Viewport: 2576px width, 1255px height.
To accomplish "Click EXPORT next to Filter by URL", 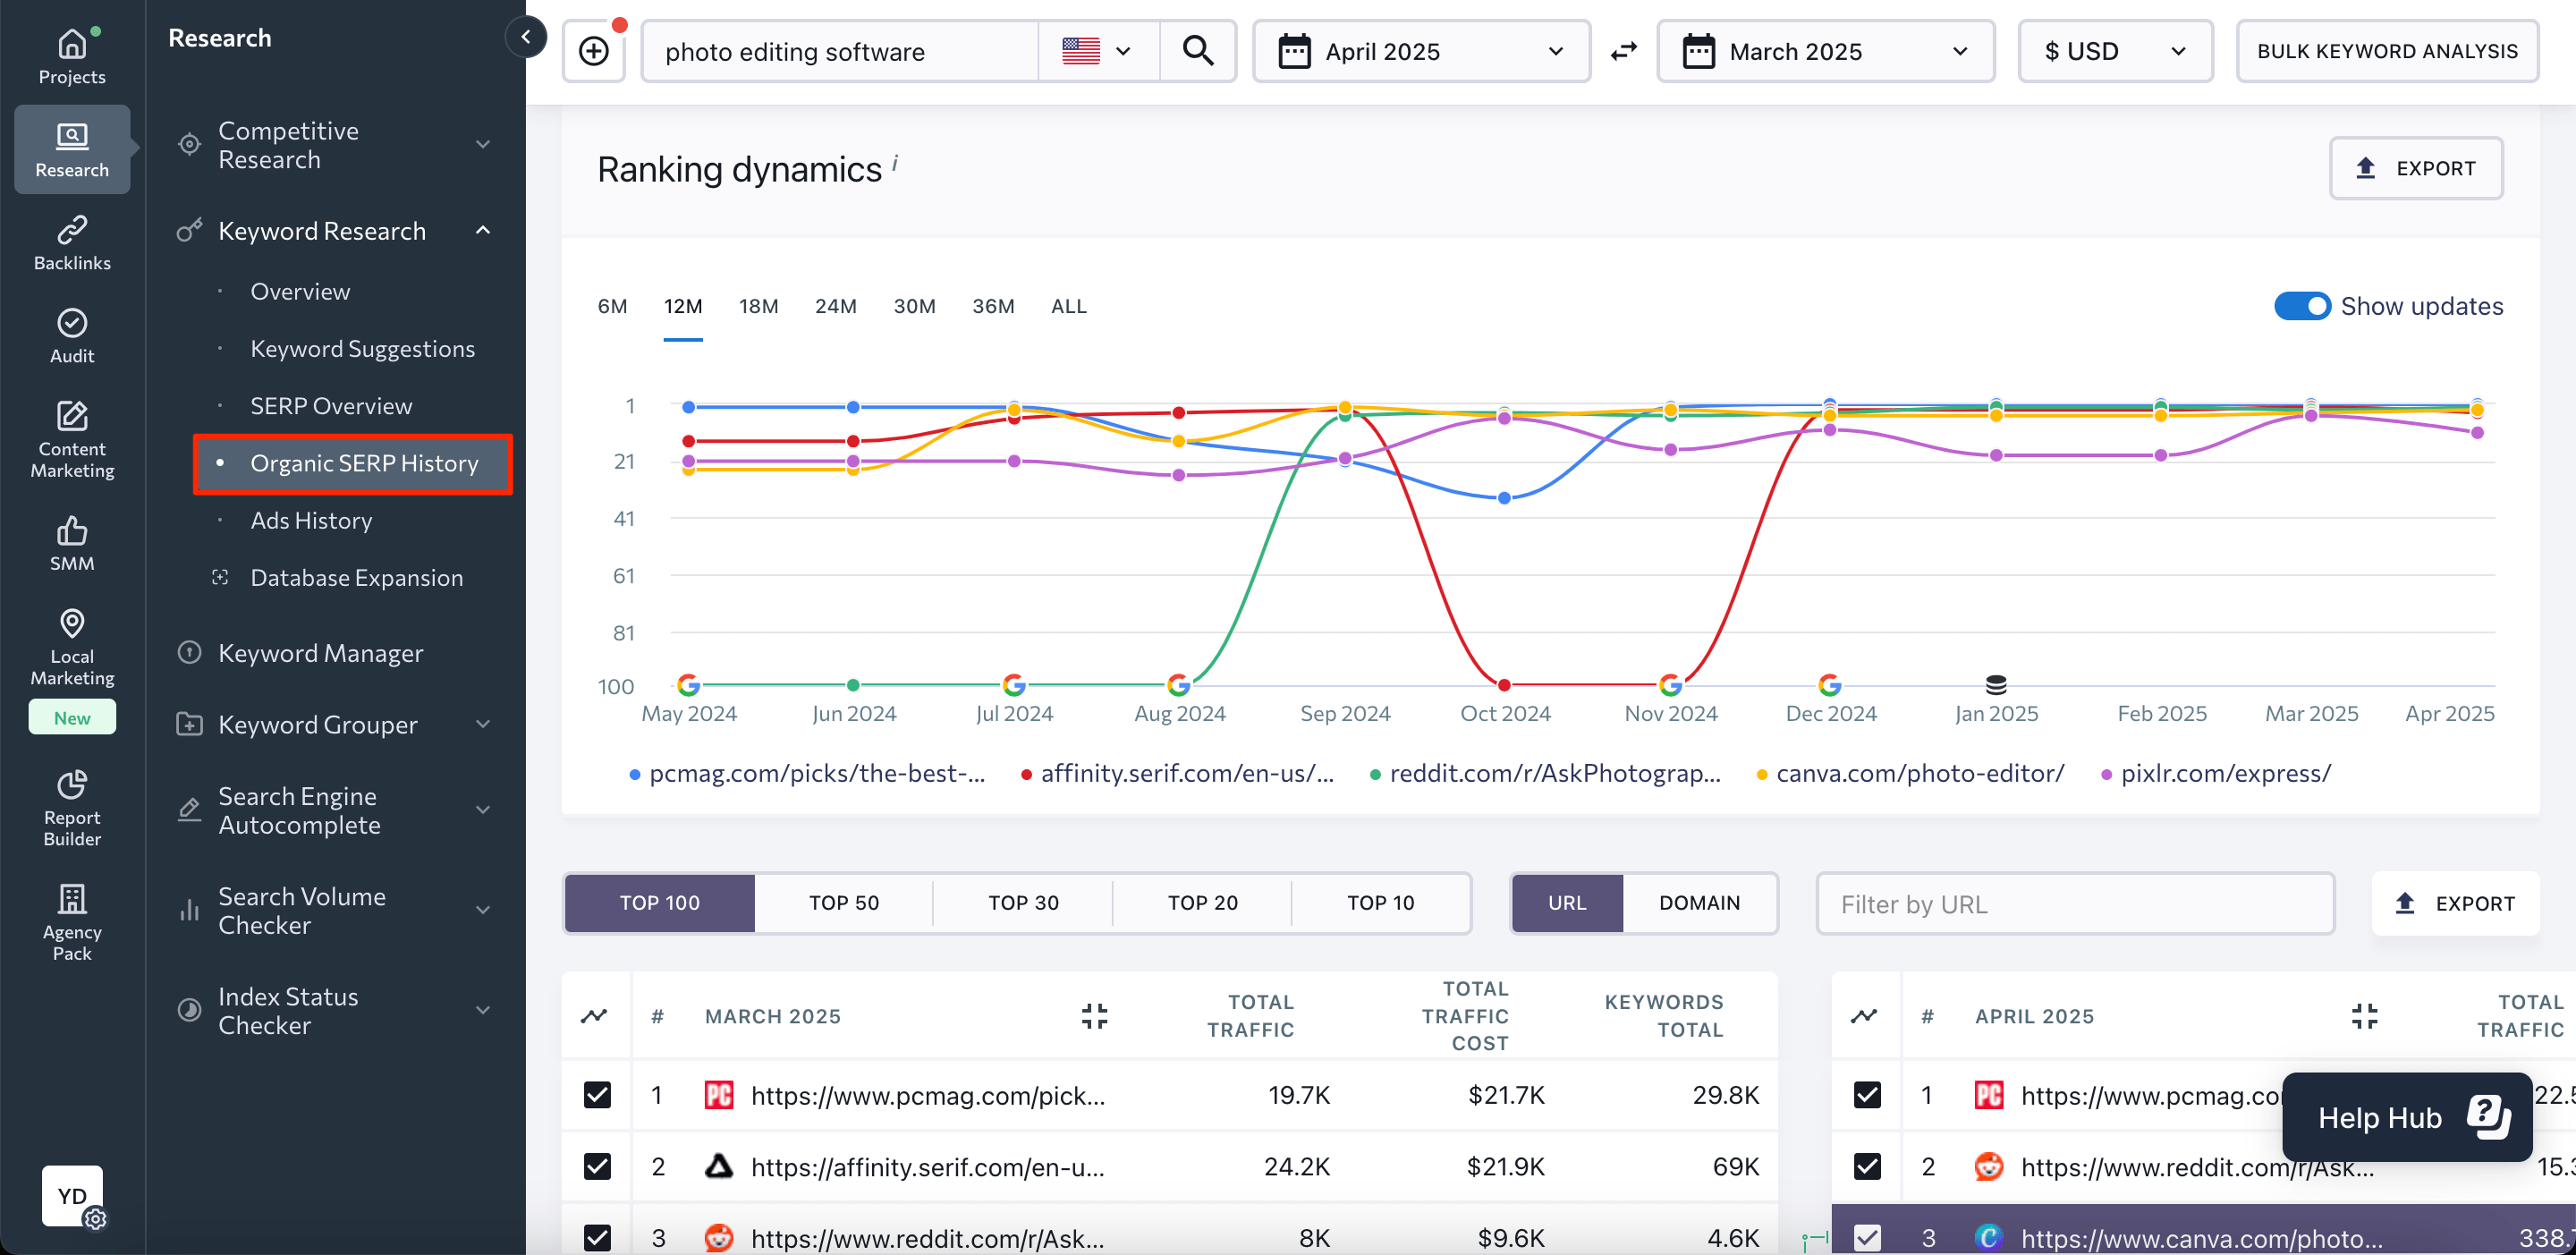I will 2455,903.
